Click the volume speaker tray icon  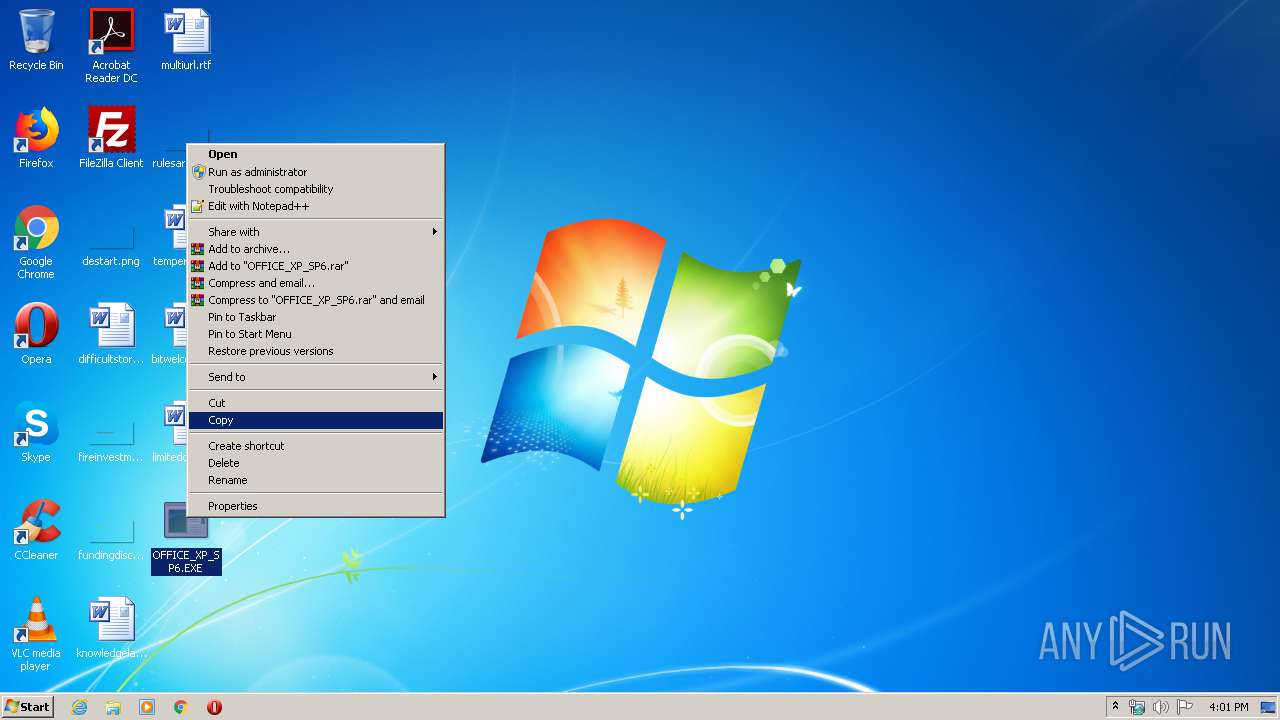click(1161, 707)
